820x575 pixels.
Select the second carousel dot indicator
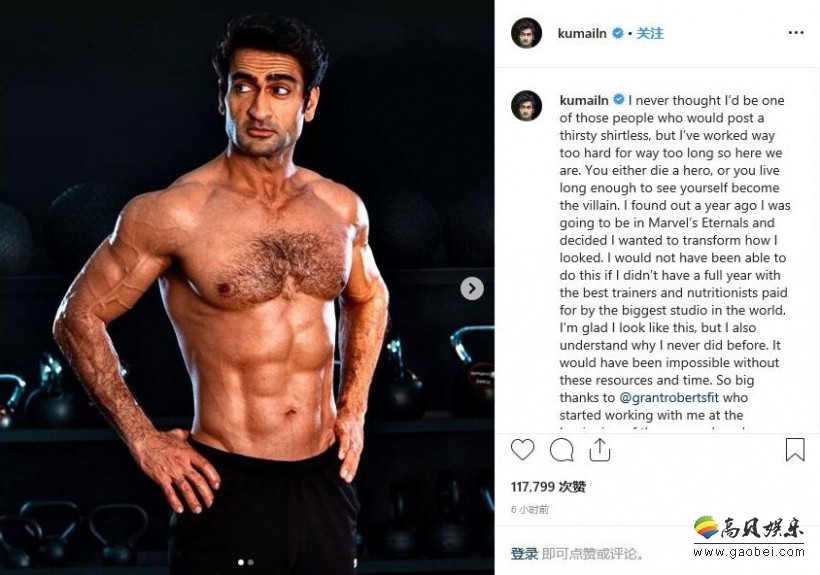click(251, 562)
